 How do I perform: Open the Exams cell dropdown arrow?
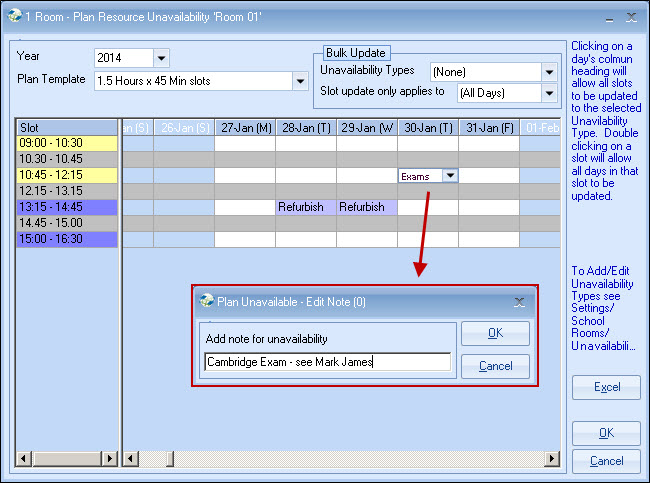(x=450, y=176)
